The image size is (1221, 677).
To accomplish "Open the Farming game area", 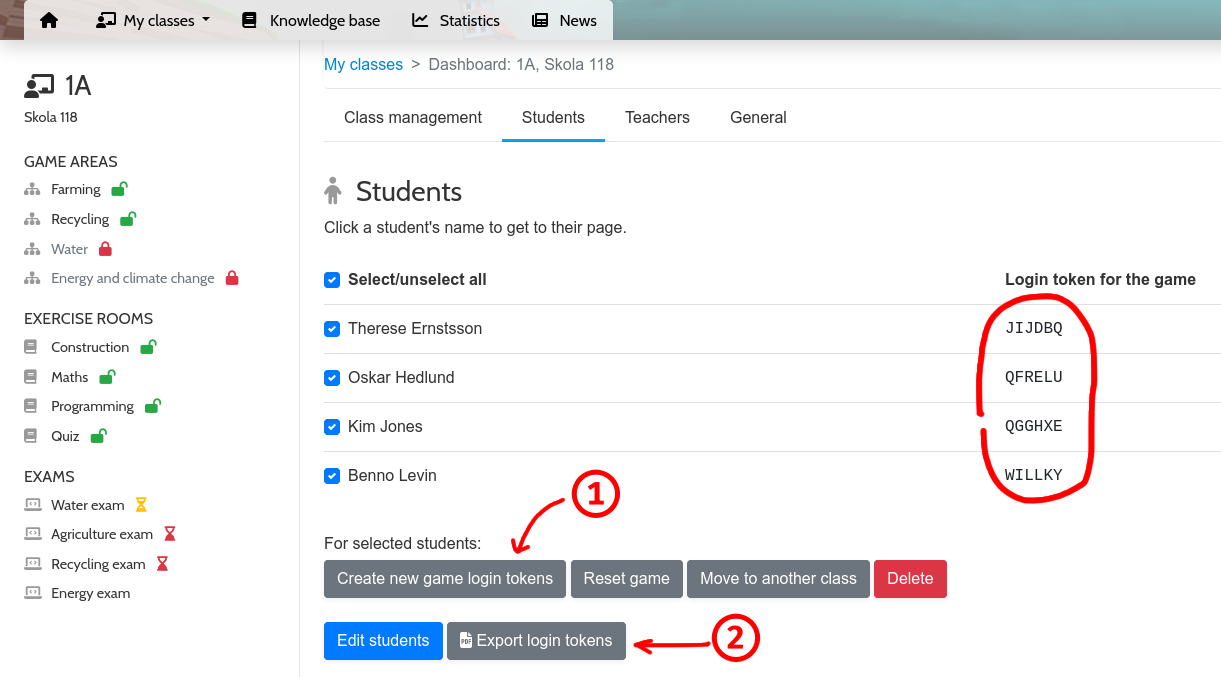I will coord(76,190).
